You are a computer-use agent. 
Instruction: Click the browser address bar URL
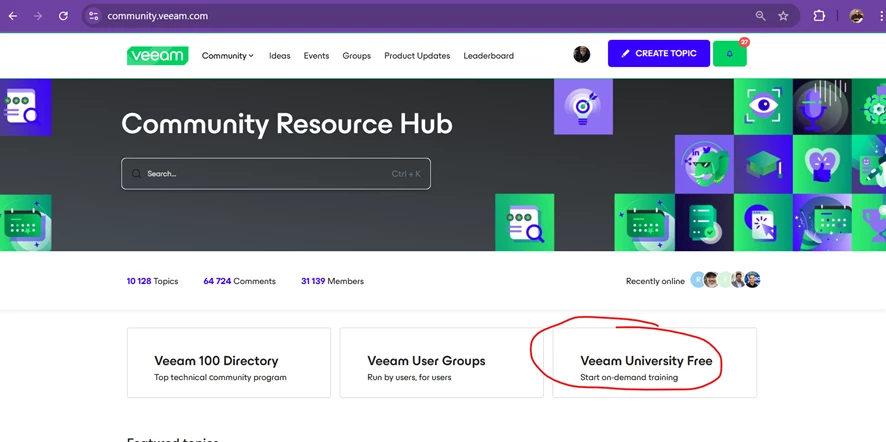(x=158, y=16)
